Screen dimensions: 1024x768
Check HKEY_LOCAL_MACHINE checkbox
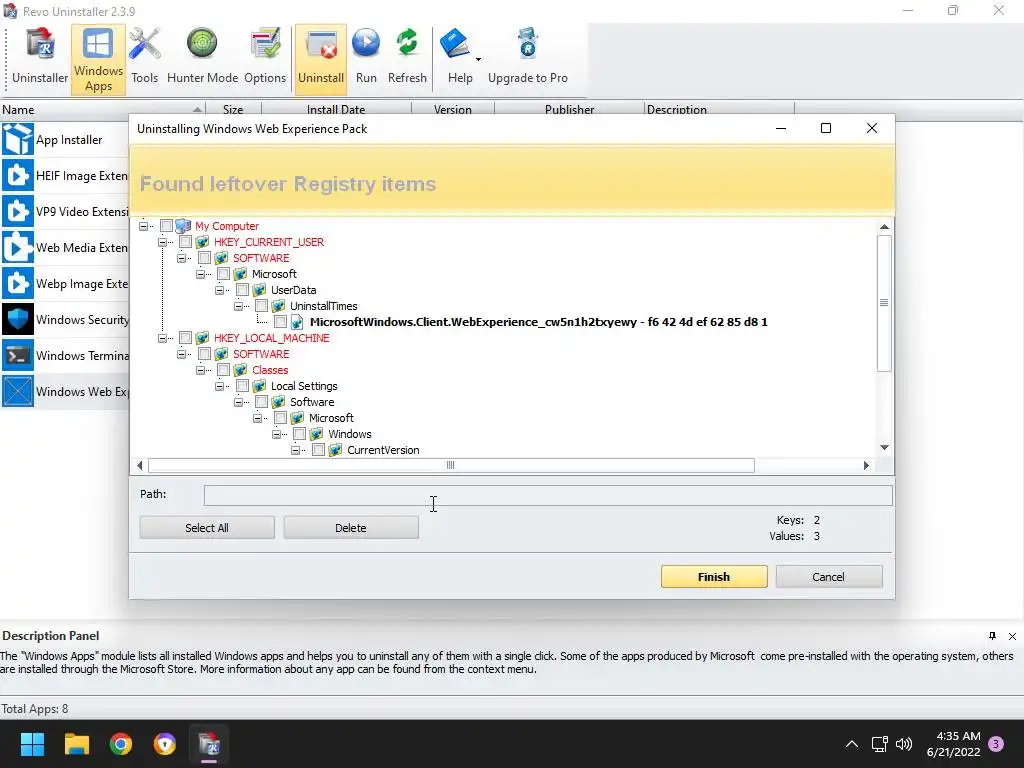coord(185,338)
